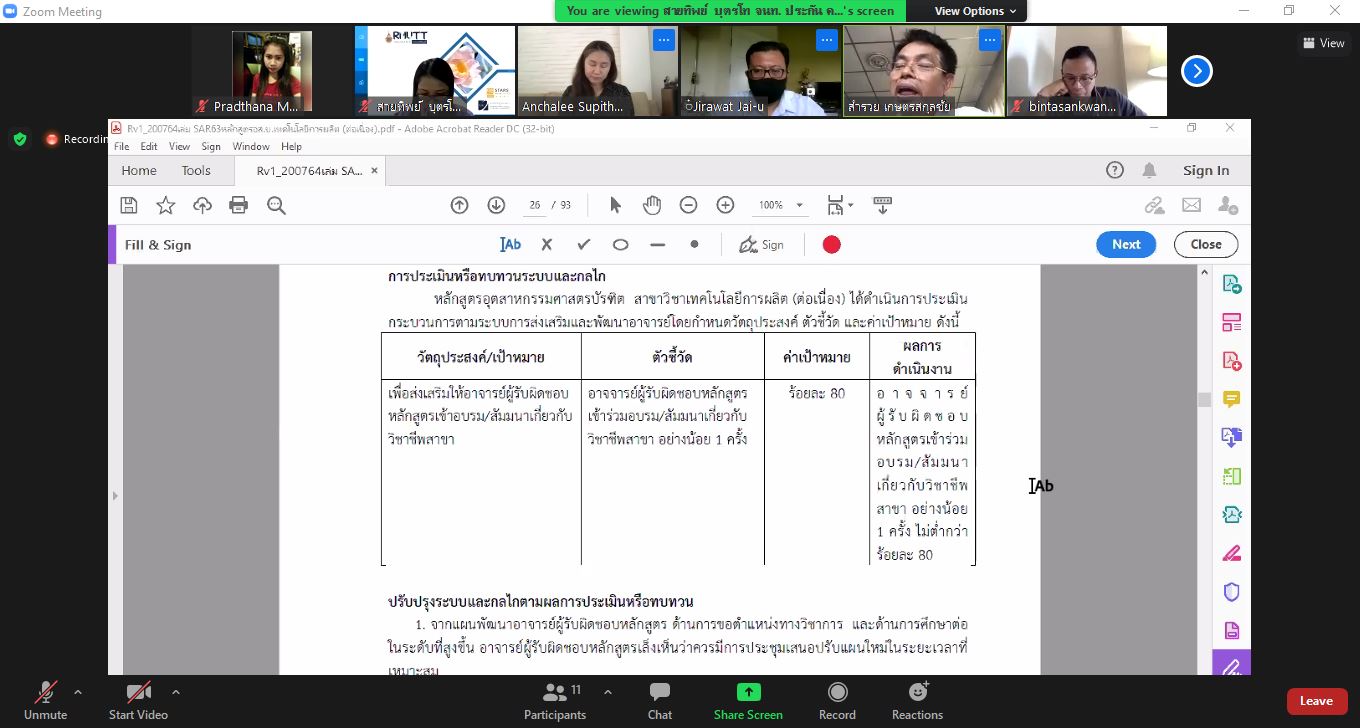The width and height of the screenshot is (1360, 728).
Task: Open Acrobat notifications bell
Action: click(1150, 170)
